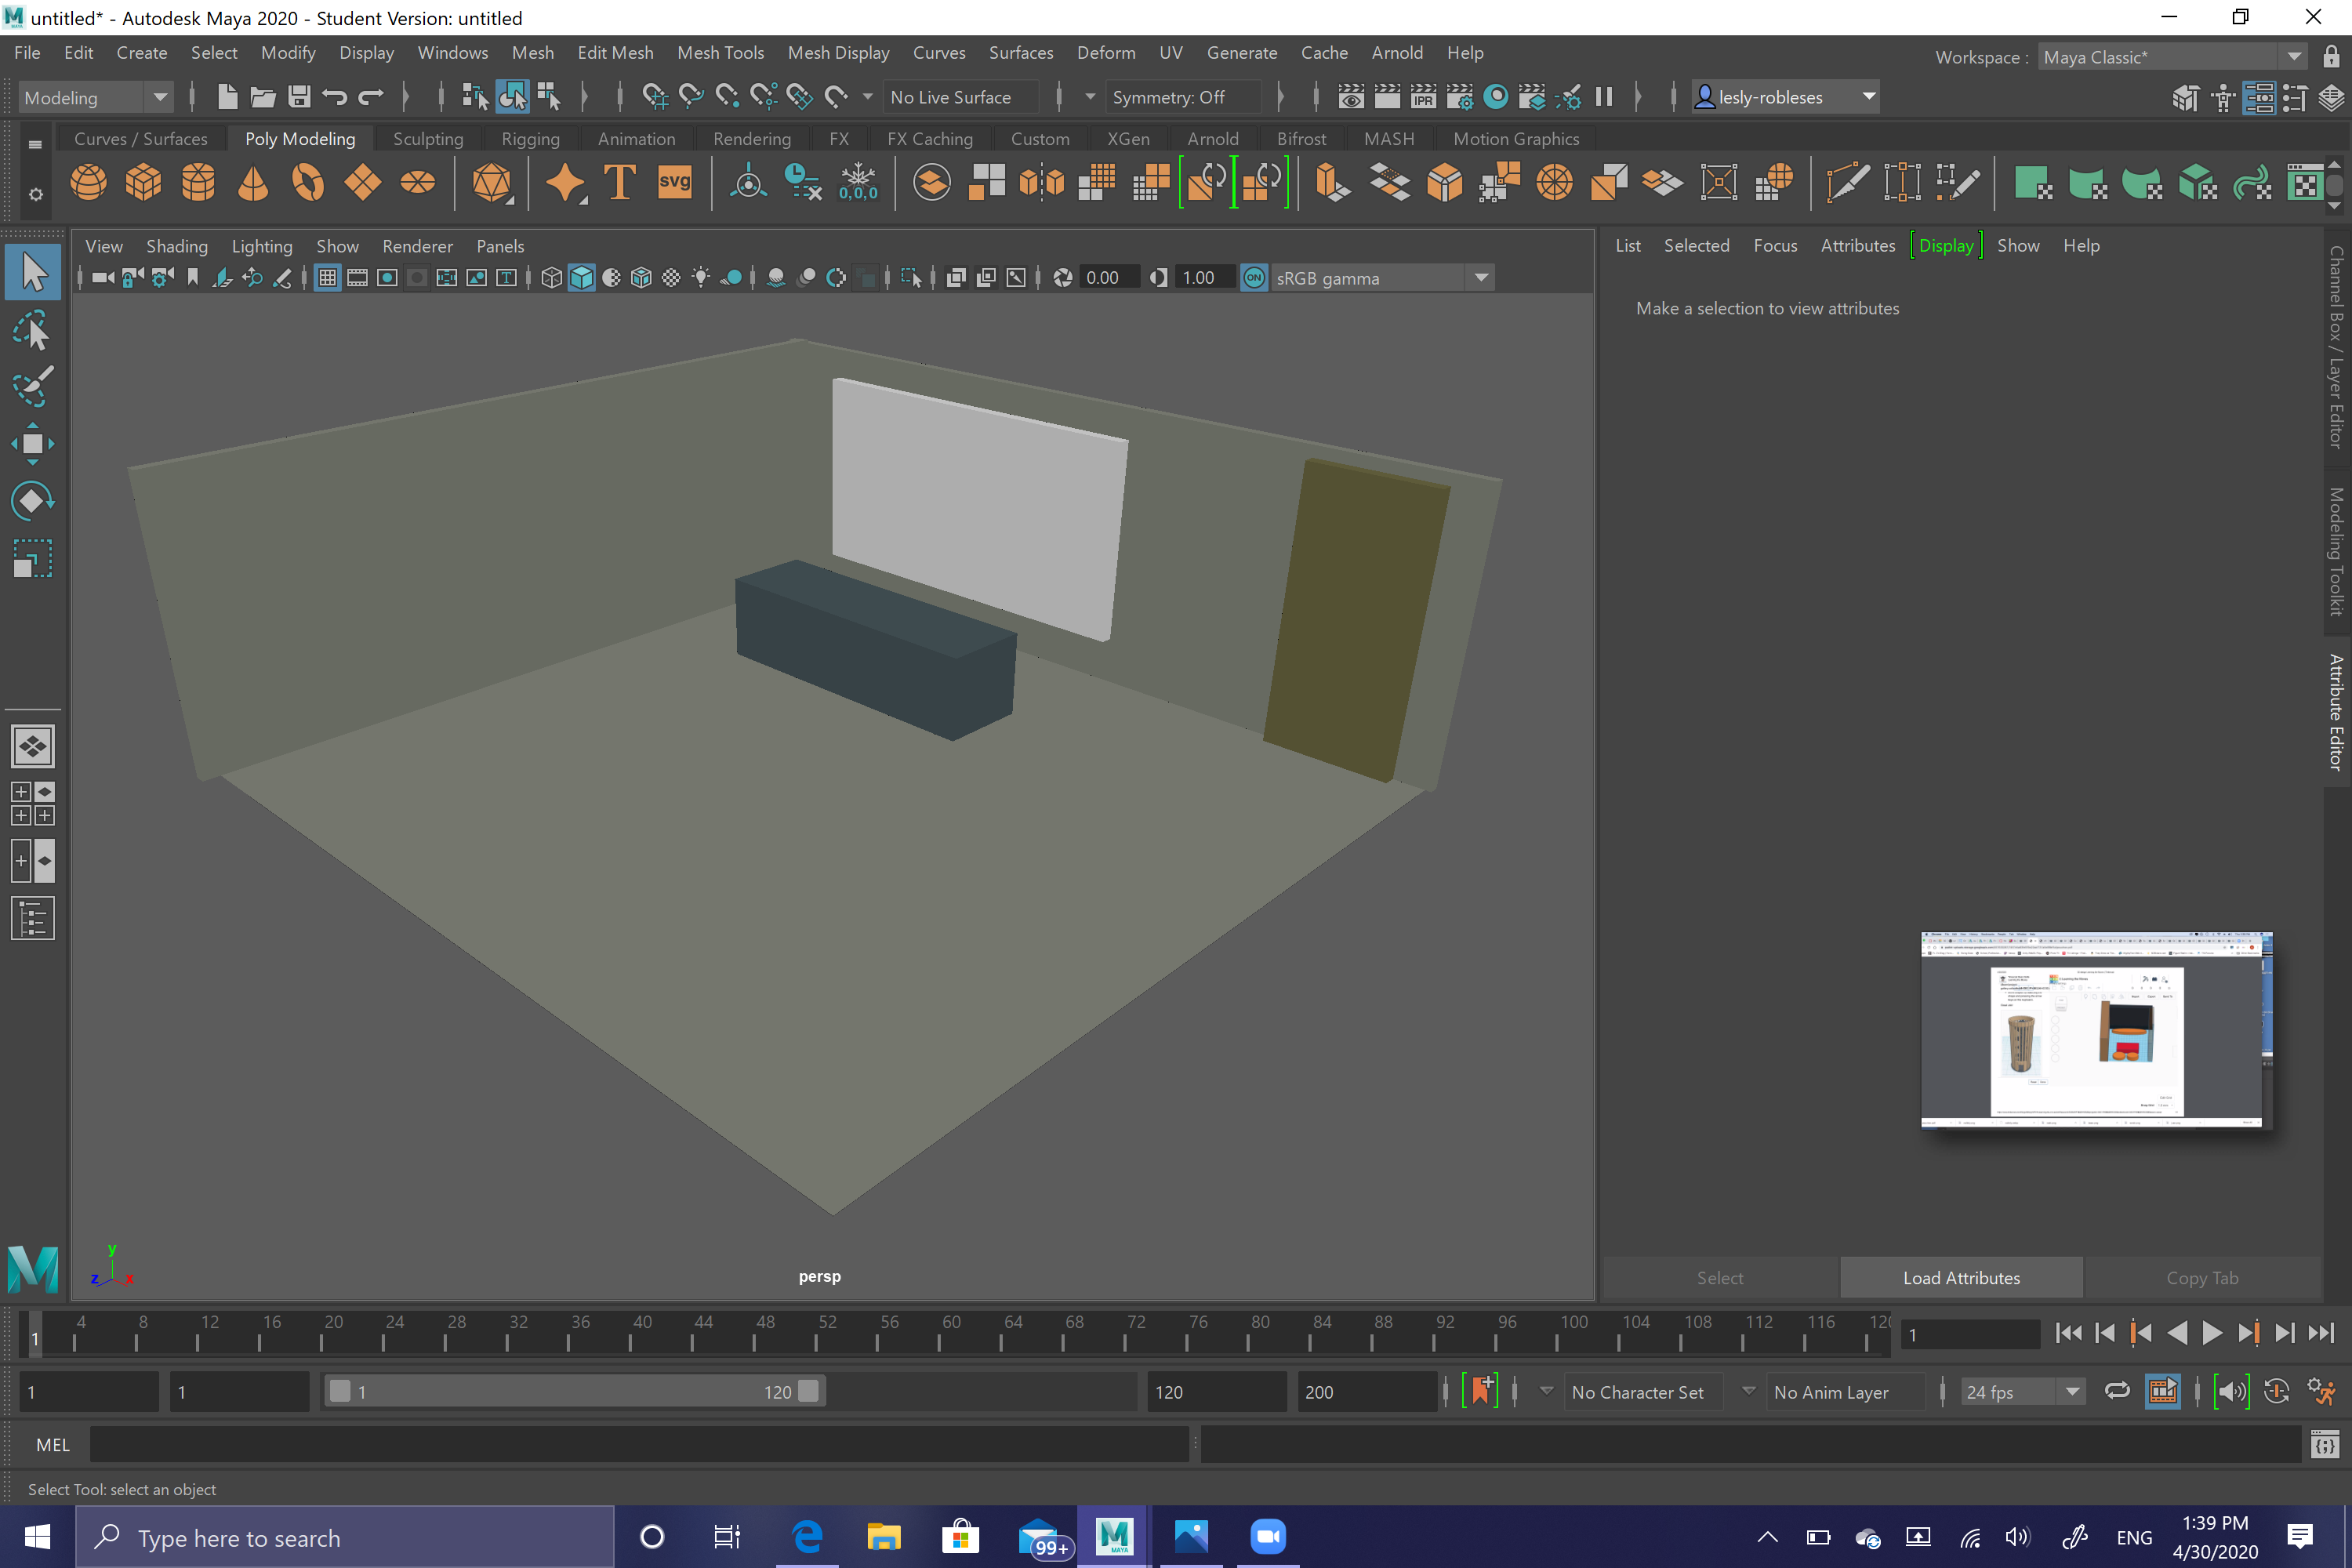2352x1568 pixels.
Task: Click the Save Scene disk icon
Action: pyautogui.click(x=299, y=97)
